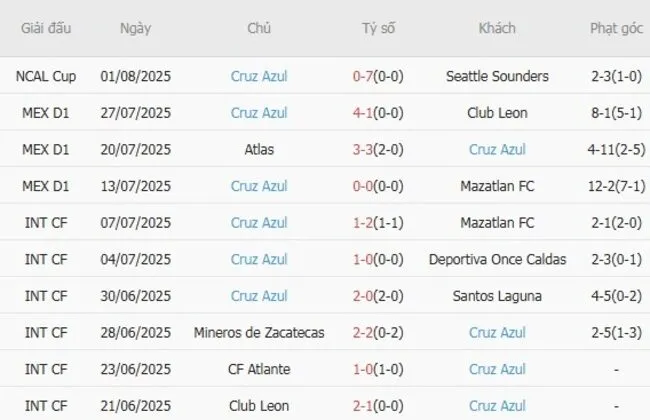Select the Santos Laguna team link

pyautogui.click(x=497, y=296)
